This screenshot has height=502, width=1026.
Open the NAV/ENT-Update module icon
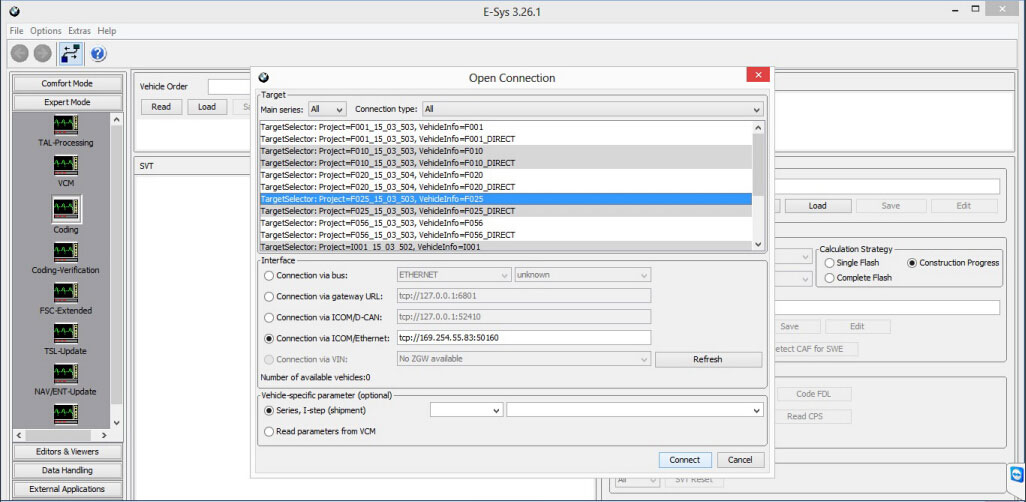65,374
